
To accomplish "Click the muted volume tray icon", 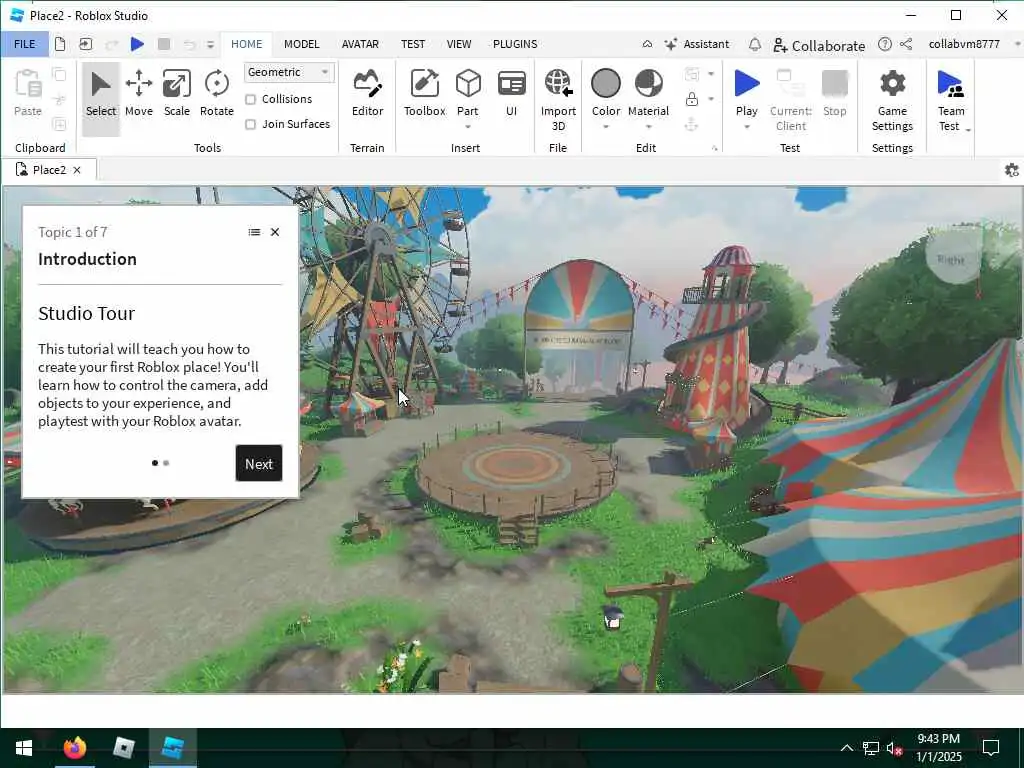I will 894,748.
